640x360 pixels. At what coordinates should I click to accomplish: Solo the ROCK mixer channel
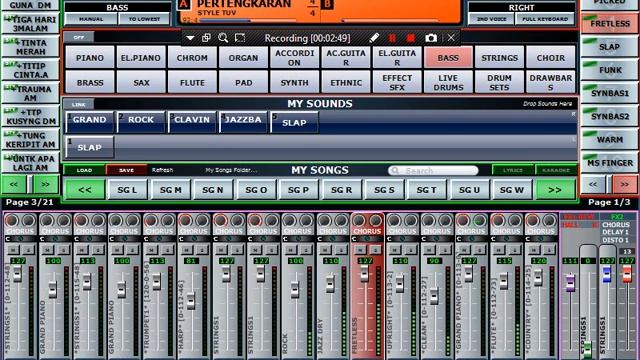pyautogui.click(x=306, y=249)
